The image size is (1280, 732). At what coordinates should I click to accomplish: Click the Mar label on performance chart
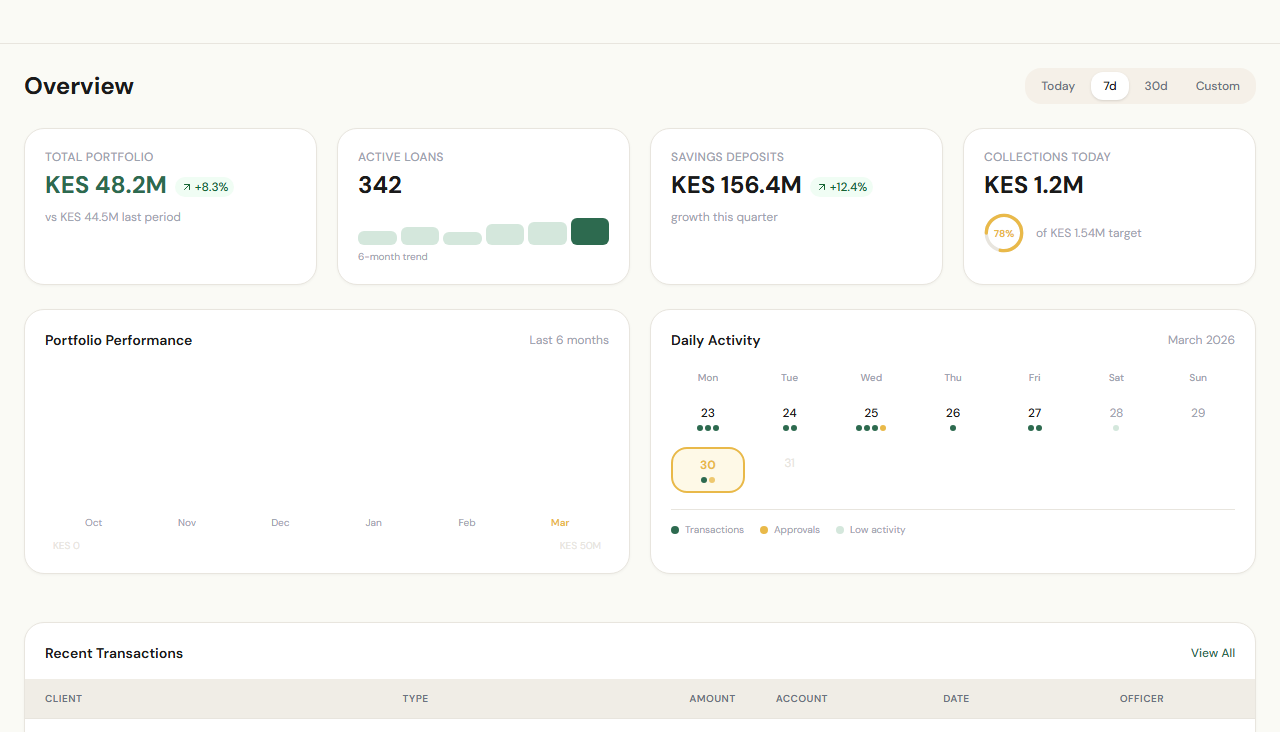560,523
